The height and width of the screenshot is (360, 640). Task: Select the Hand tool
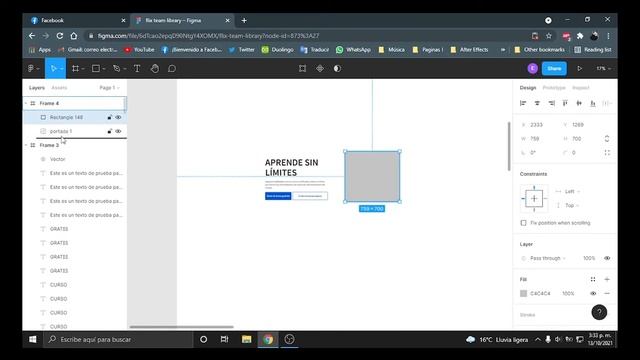[155, 69]
